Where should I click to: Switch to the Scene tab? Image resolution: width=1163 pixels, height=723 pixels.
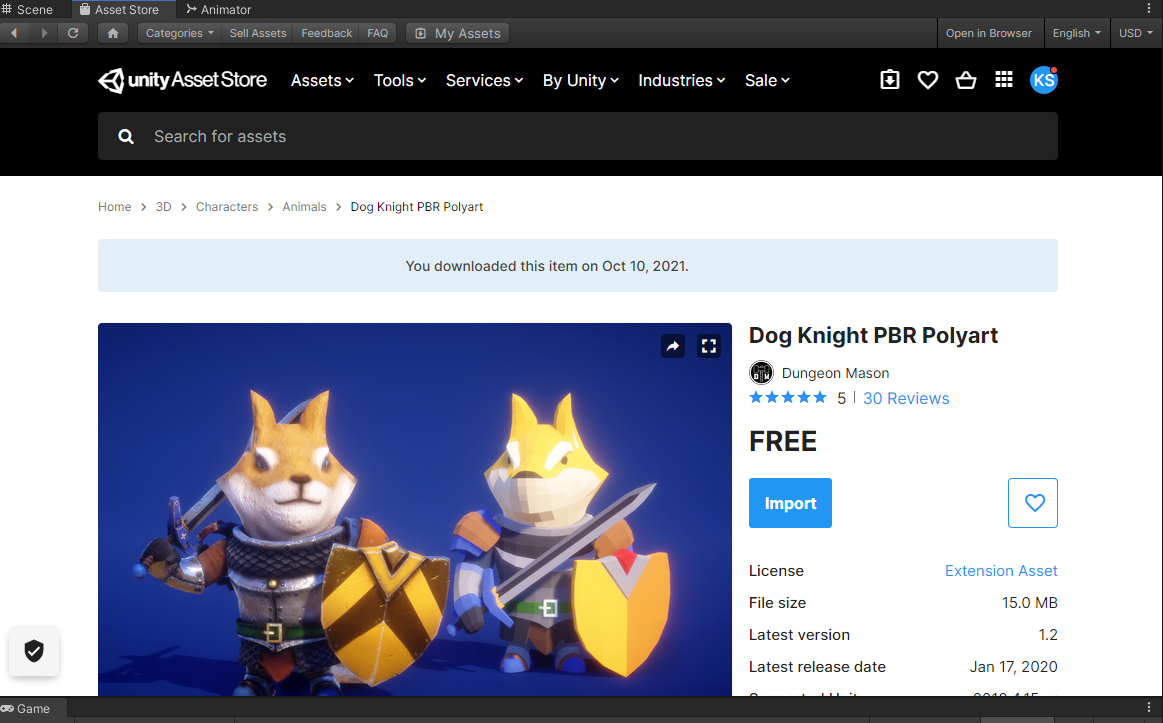(x=27, y=9)
